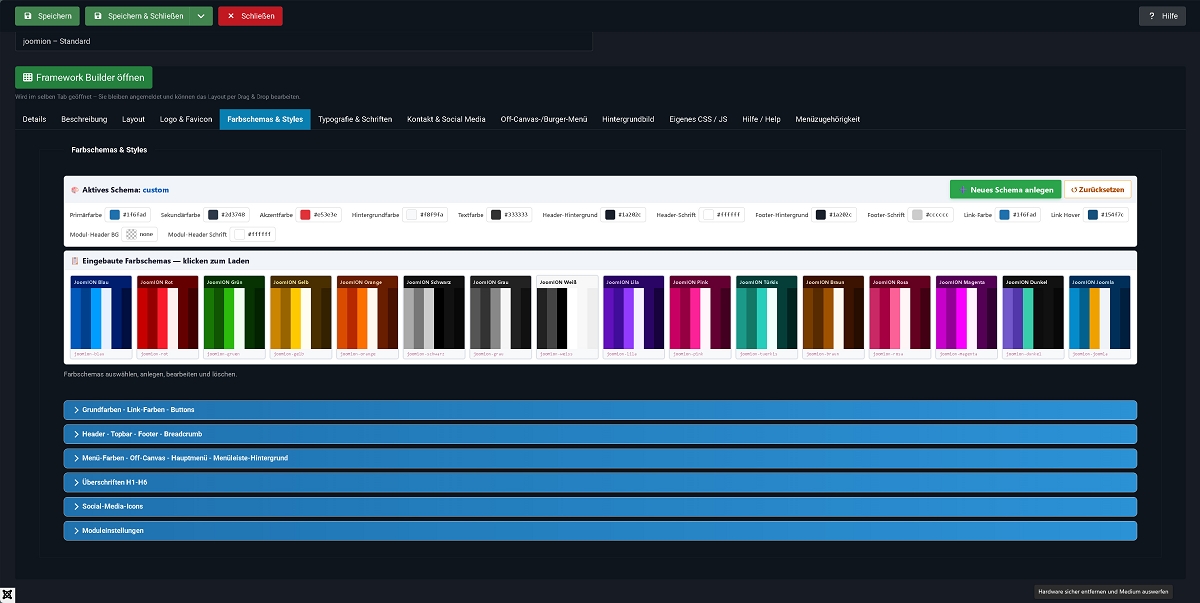Expand the Überschriften H1-H6 section
1200x603 pixels.
(x=600, y=482)
